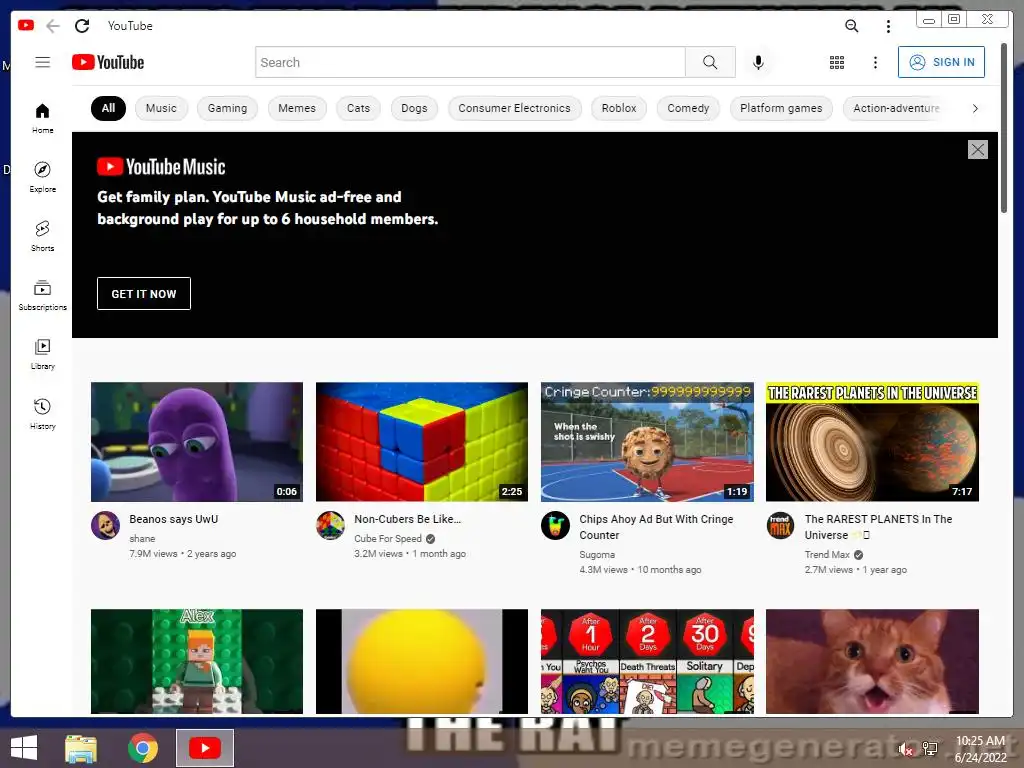
Task: Open YouTube settings three-dot menu
Action: point(875,62)
